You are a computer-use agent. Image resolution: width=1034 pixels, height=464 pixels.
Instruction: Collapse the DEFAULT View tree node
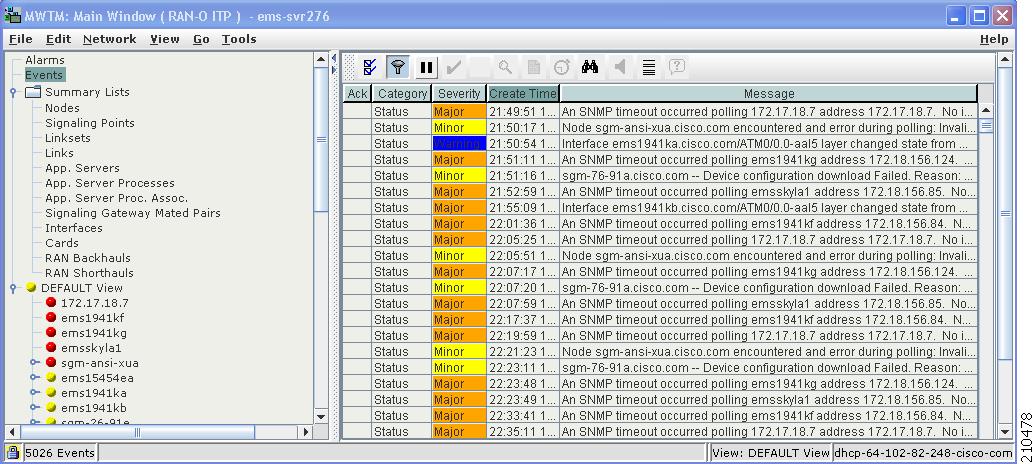click(13, 289)
